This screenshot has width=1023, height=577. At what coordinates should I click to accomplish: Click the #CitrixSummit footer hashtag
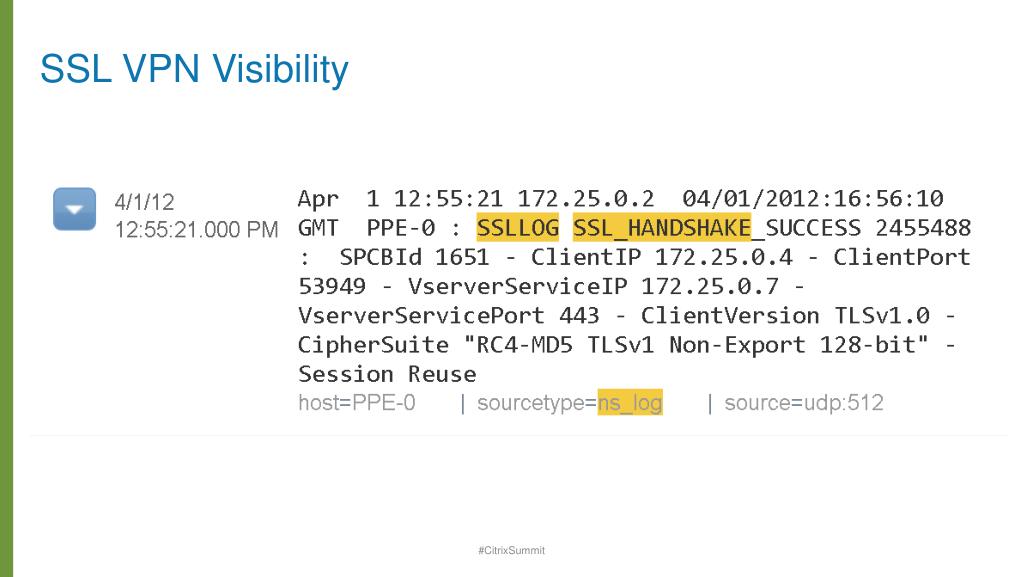pos(512,550)
